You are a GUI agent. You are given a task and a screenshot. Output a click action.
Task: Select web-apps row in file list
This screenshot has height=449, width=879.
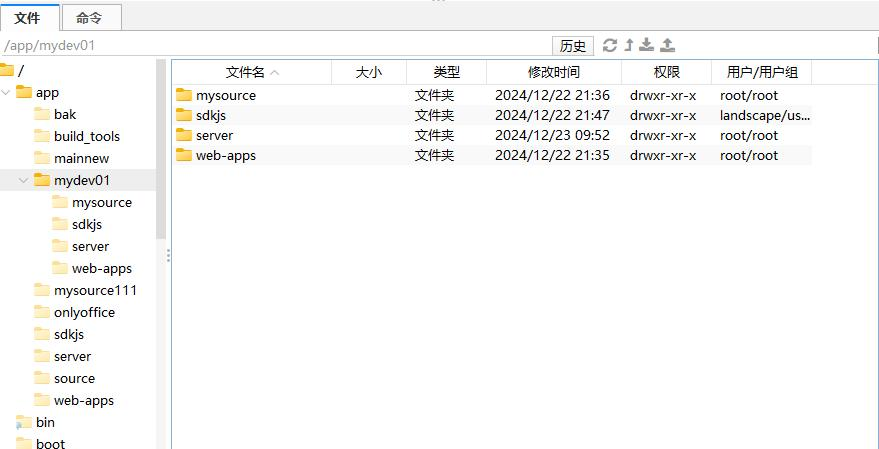tap(492, 155)
